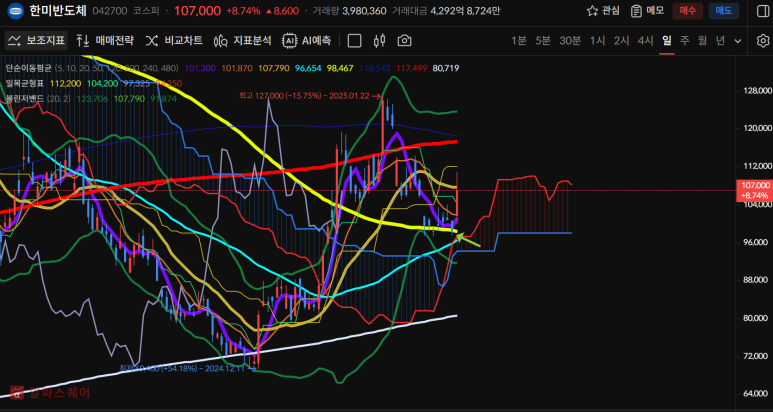Click the 최저 low price annotation 2024.12.11

coord(188,368)
